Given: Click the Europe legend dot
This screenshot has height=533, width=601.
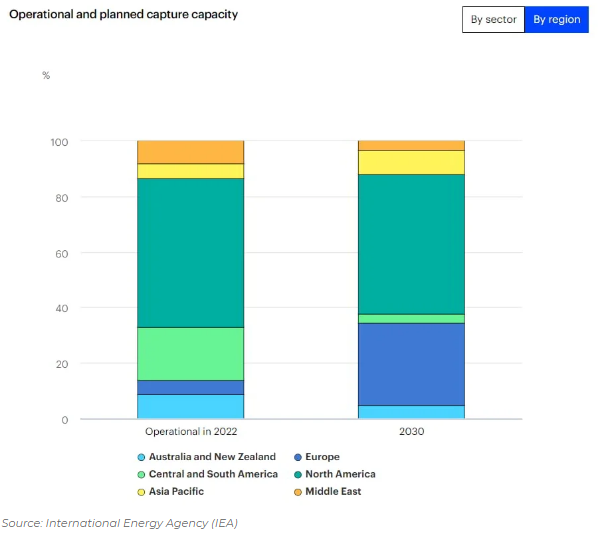Looking at the screenshot, I should (x=299, y=457).
